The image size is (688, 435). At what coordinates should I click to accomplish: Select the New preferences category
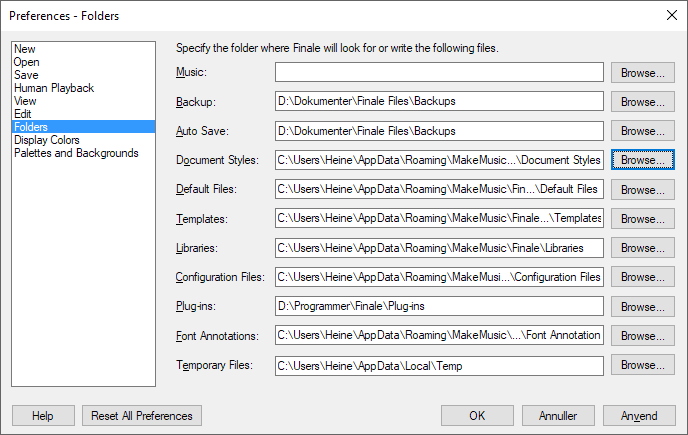[x=25, y=49]
